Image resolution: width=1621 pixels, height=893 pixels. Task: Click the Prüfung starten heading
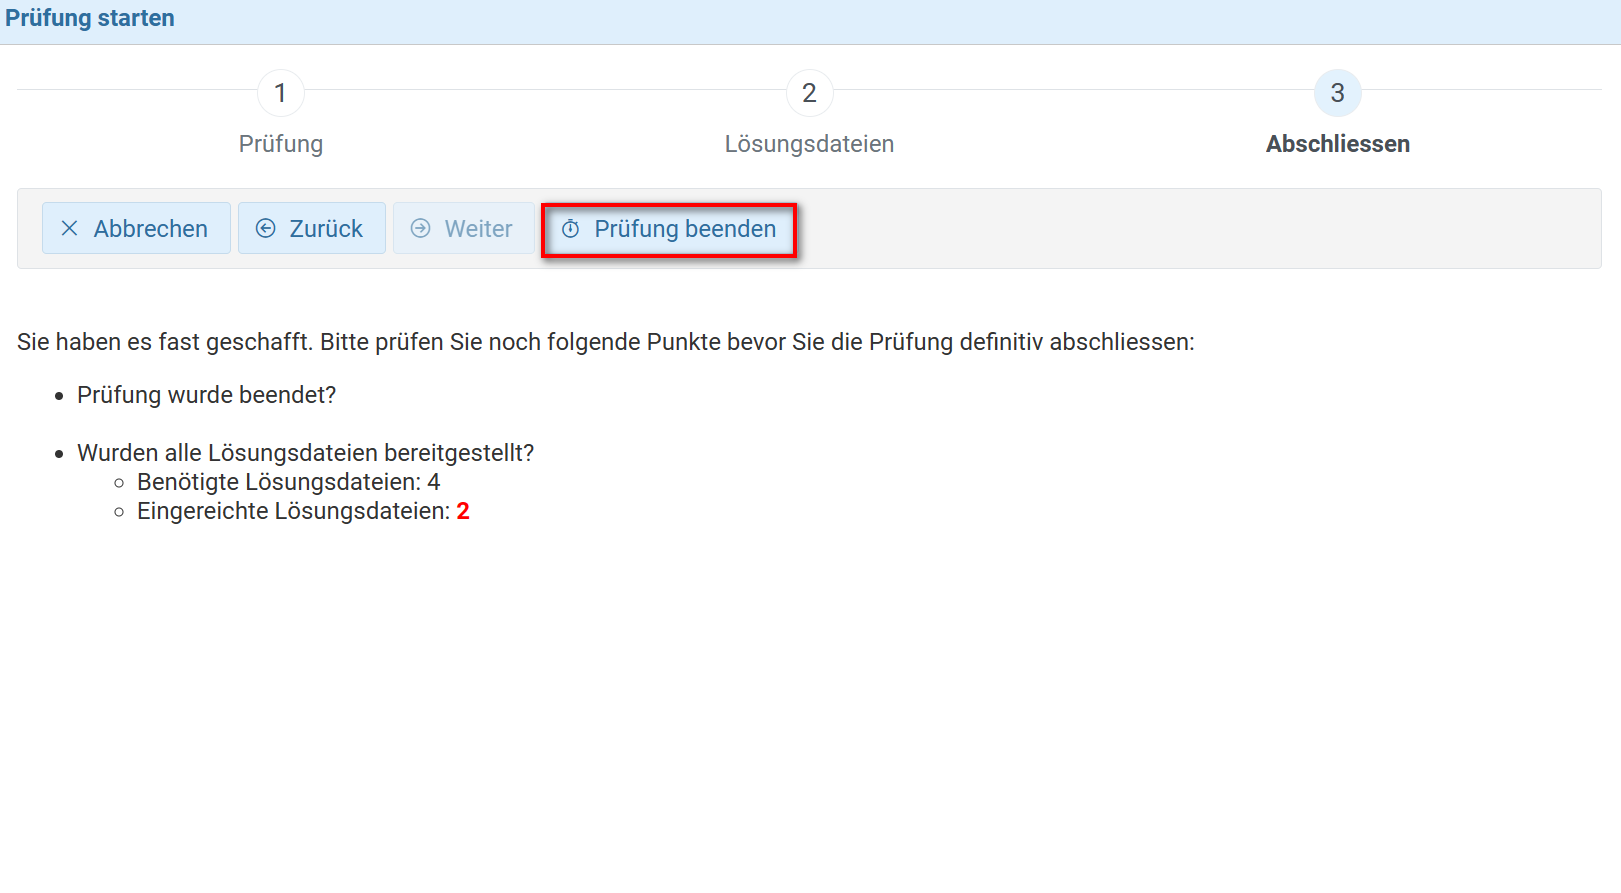(90, 18)
